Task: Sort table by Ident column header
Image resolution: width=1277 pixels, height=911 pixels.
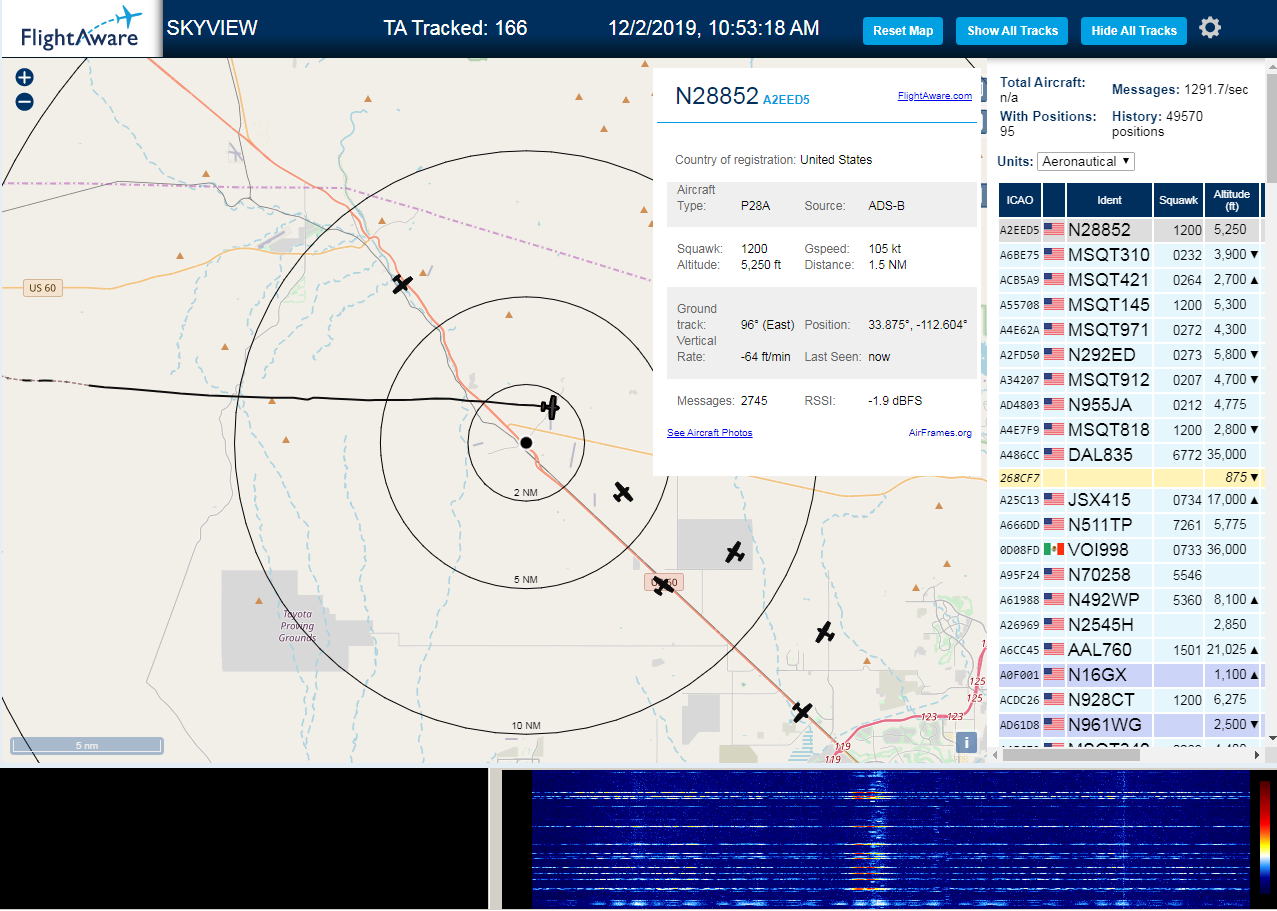Action: point(1109,200)
